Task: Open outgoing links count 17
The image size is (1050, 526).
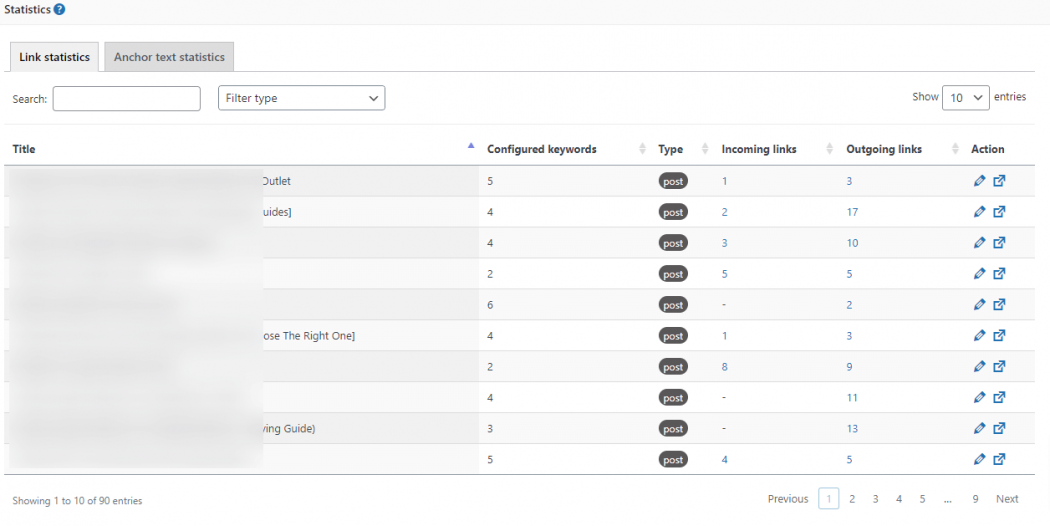Action: click(852, 212)
